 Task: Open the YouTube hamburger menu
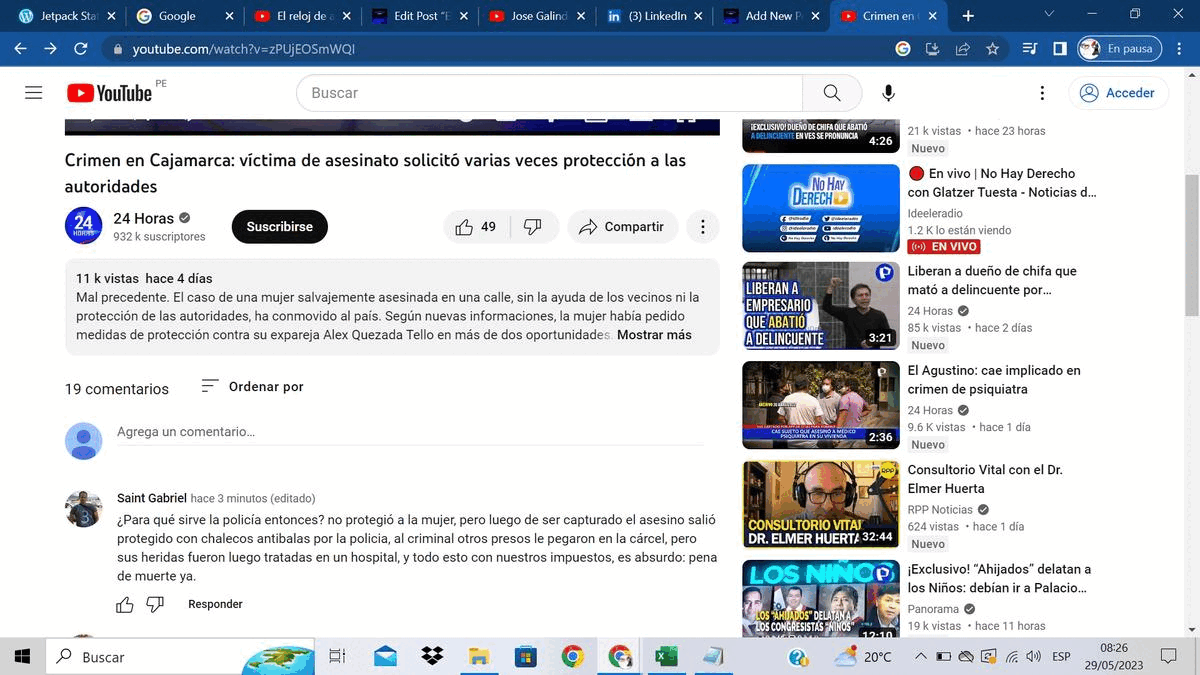point(33,92)
